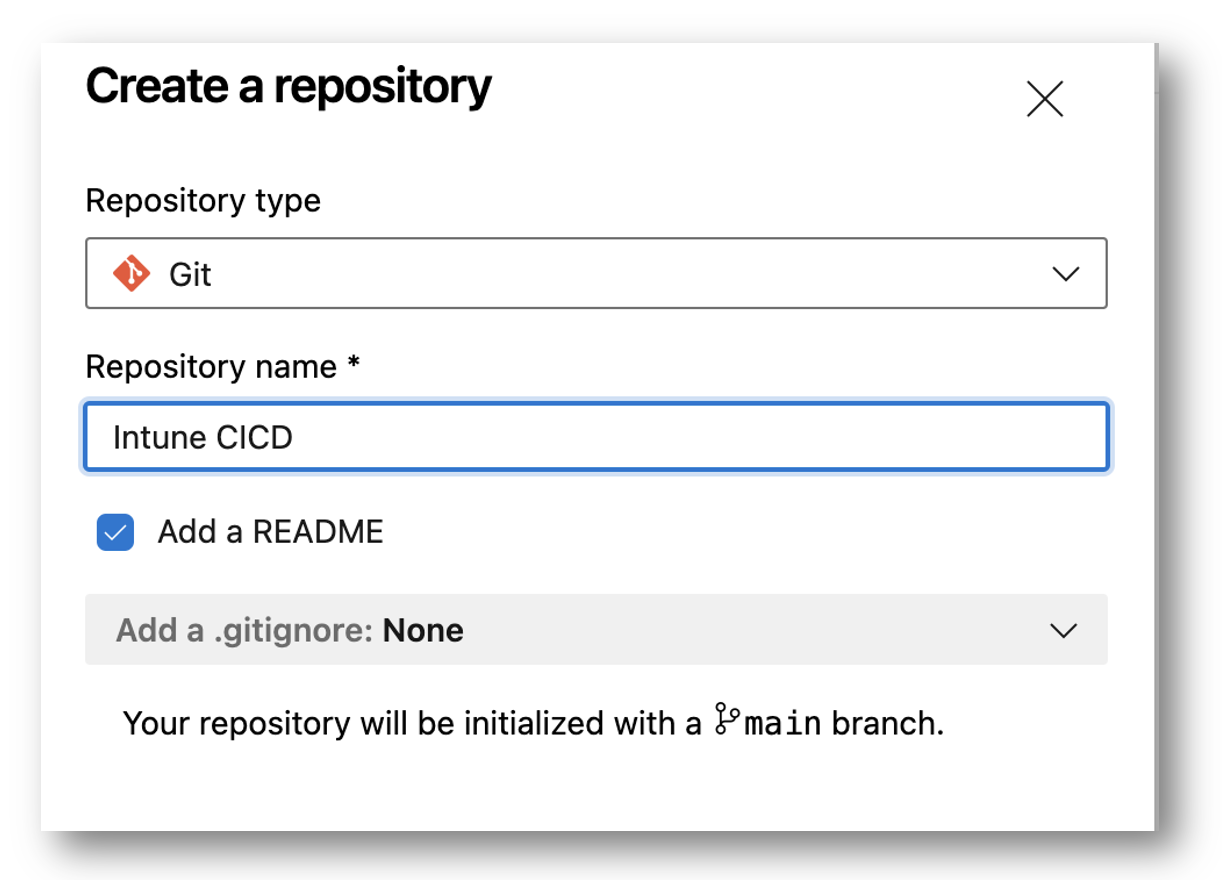This screenshot has height=880, width=1222.
Task: Click the required asterisk after Repository name
Action: pyautogui.click(x=353, y=363)
